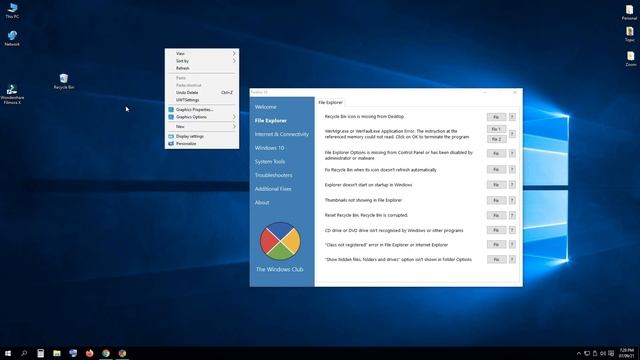The height and width of the screenshot is (360, 640).
Task: Open help for Recycle Bin missing fix
Action: pos(512,117)
